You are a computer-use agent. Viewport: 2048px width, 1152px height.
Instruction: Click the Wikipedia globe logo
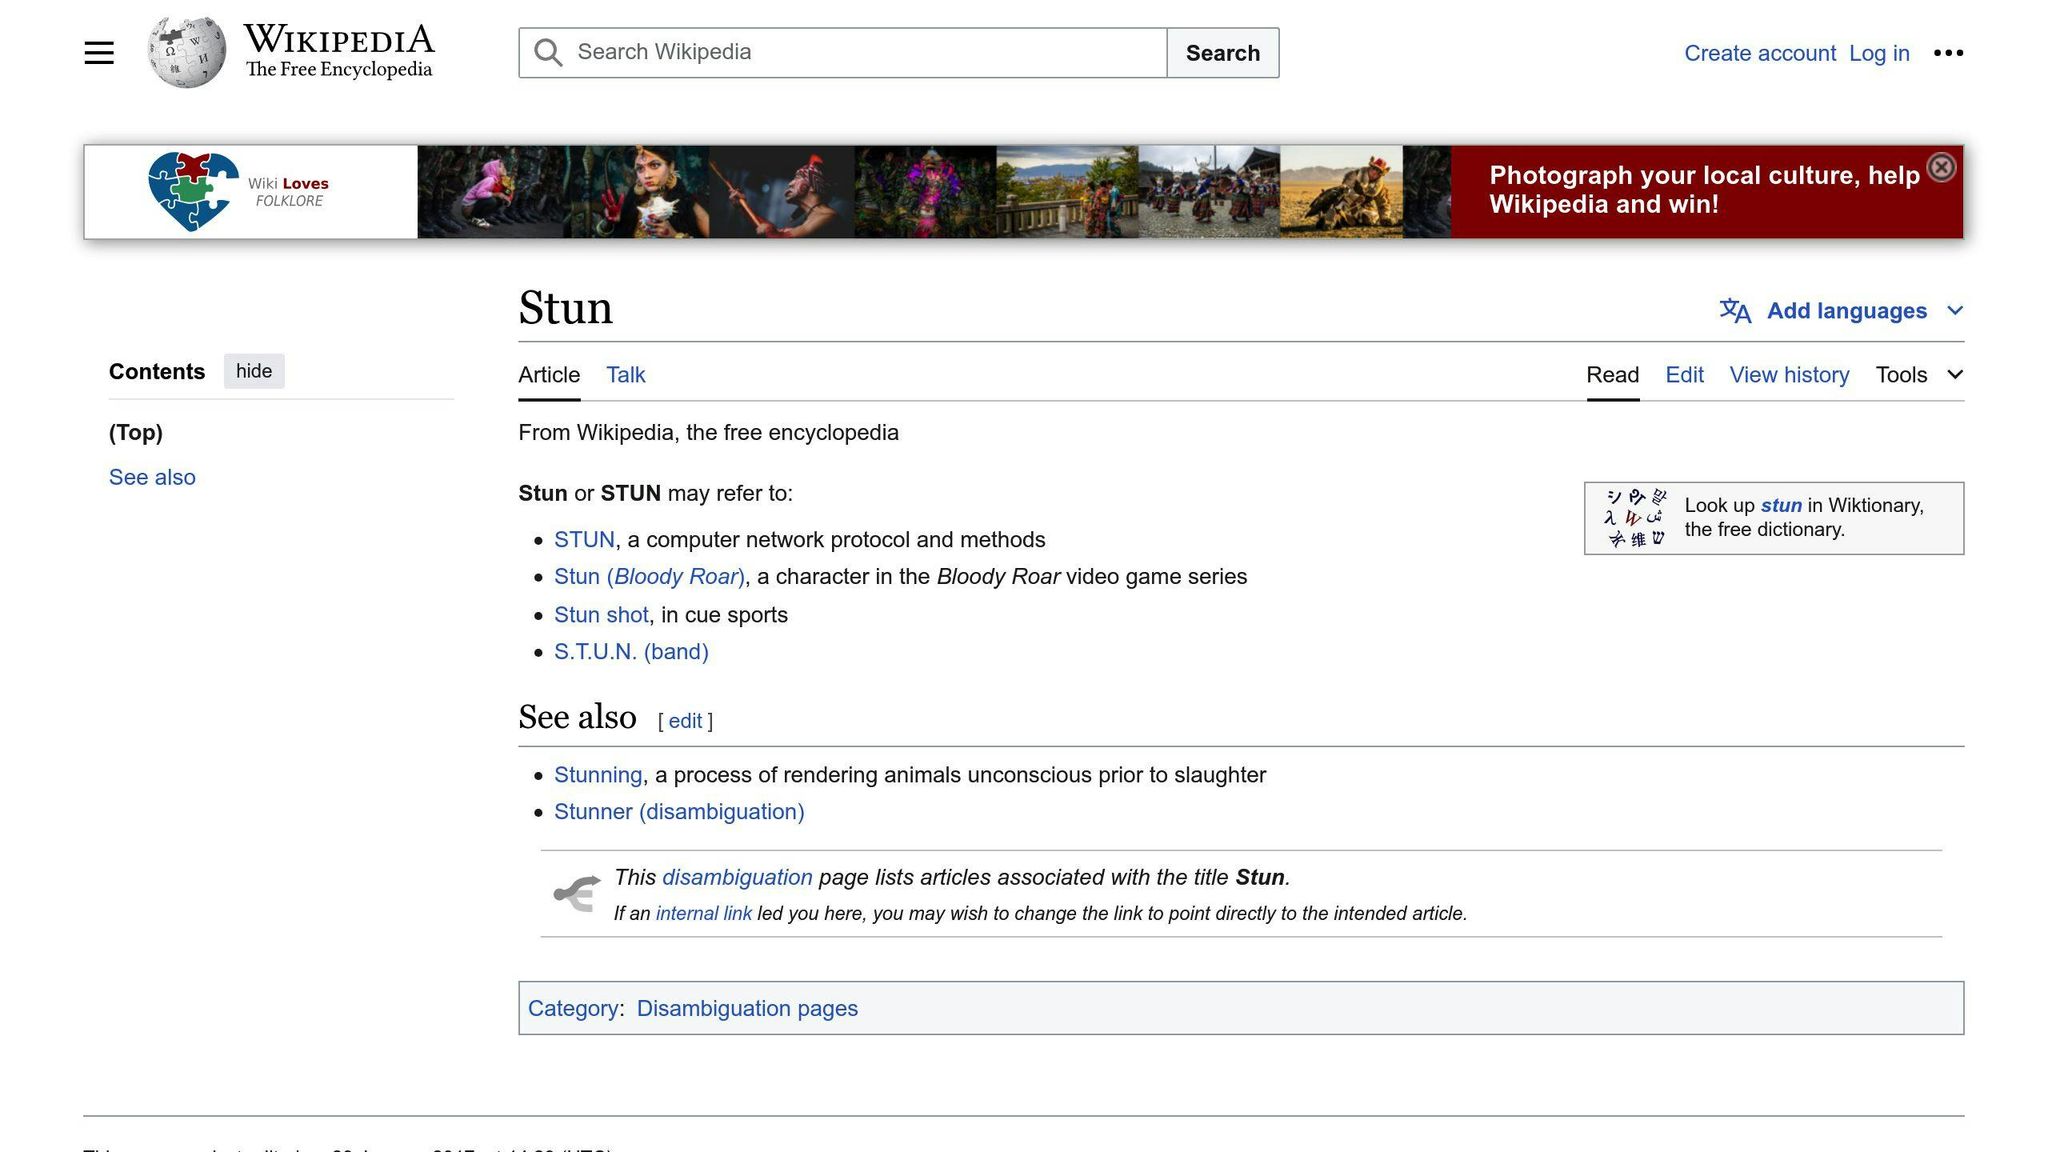tap(187, 53)
